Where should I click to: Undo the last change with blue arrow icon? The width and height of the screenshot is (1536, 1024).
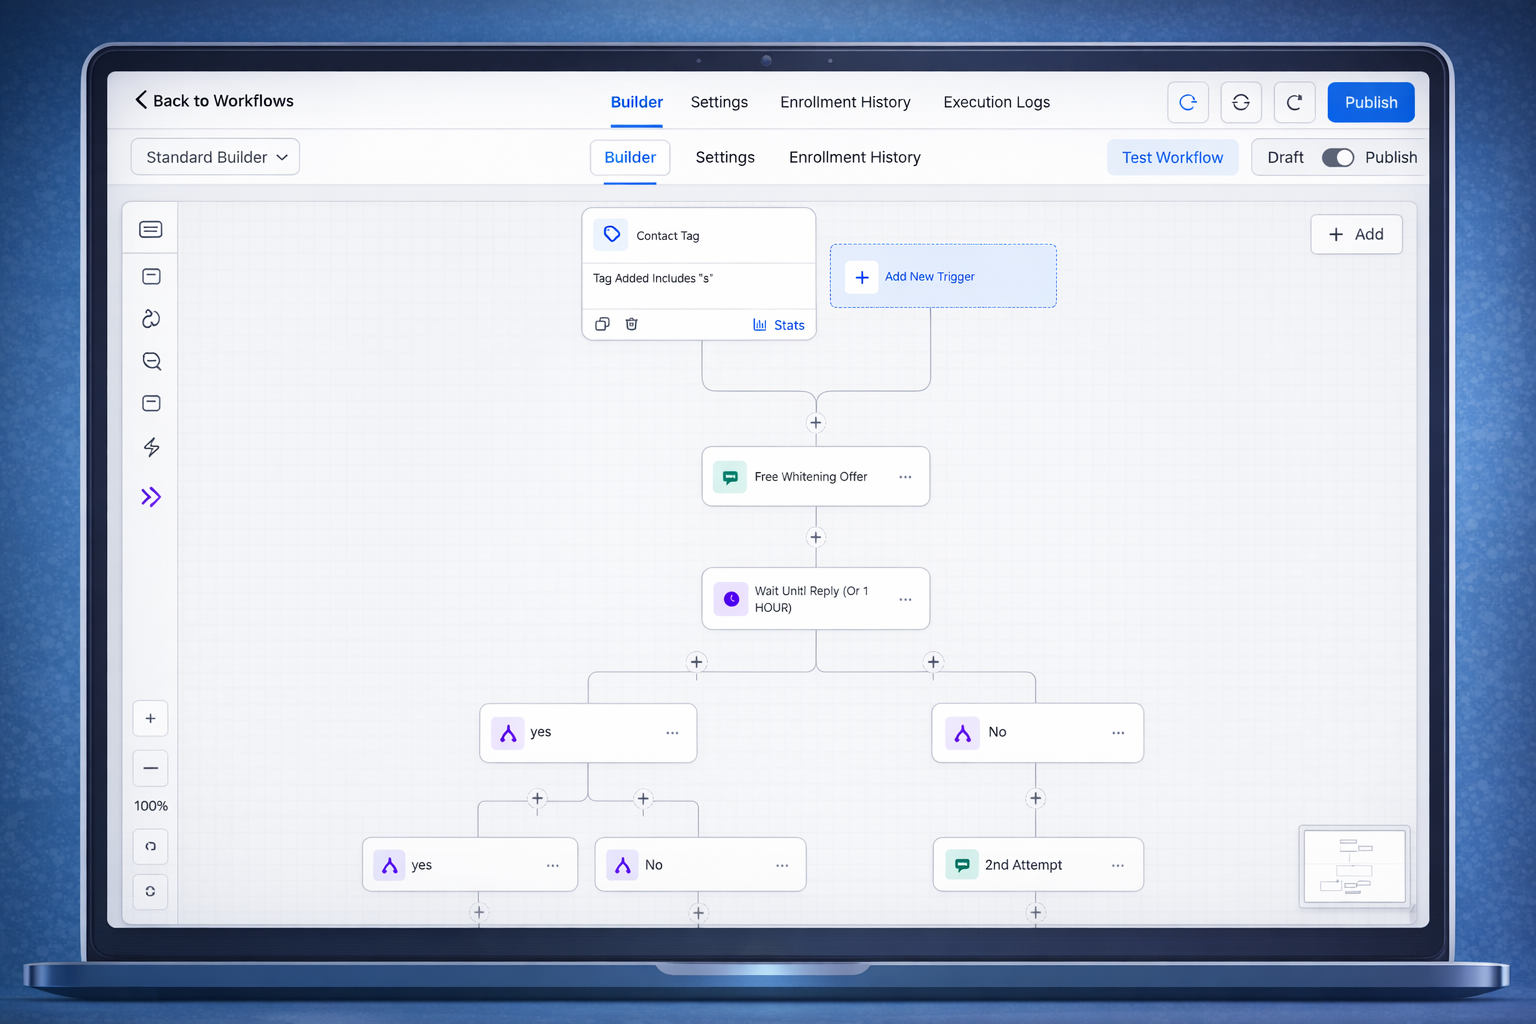pyautogui.click(x=1188, y=102)
